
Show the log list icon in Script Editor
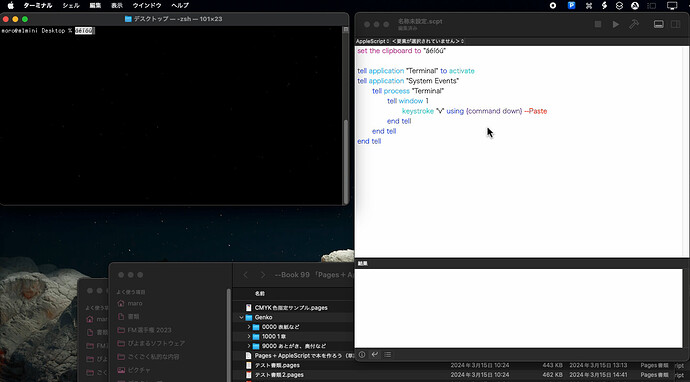pyautogui.click(x=387, y=354)
